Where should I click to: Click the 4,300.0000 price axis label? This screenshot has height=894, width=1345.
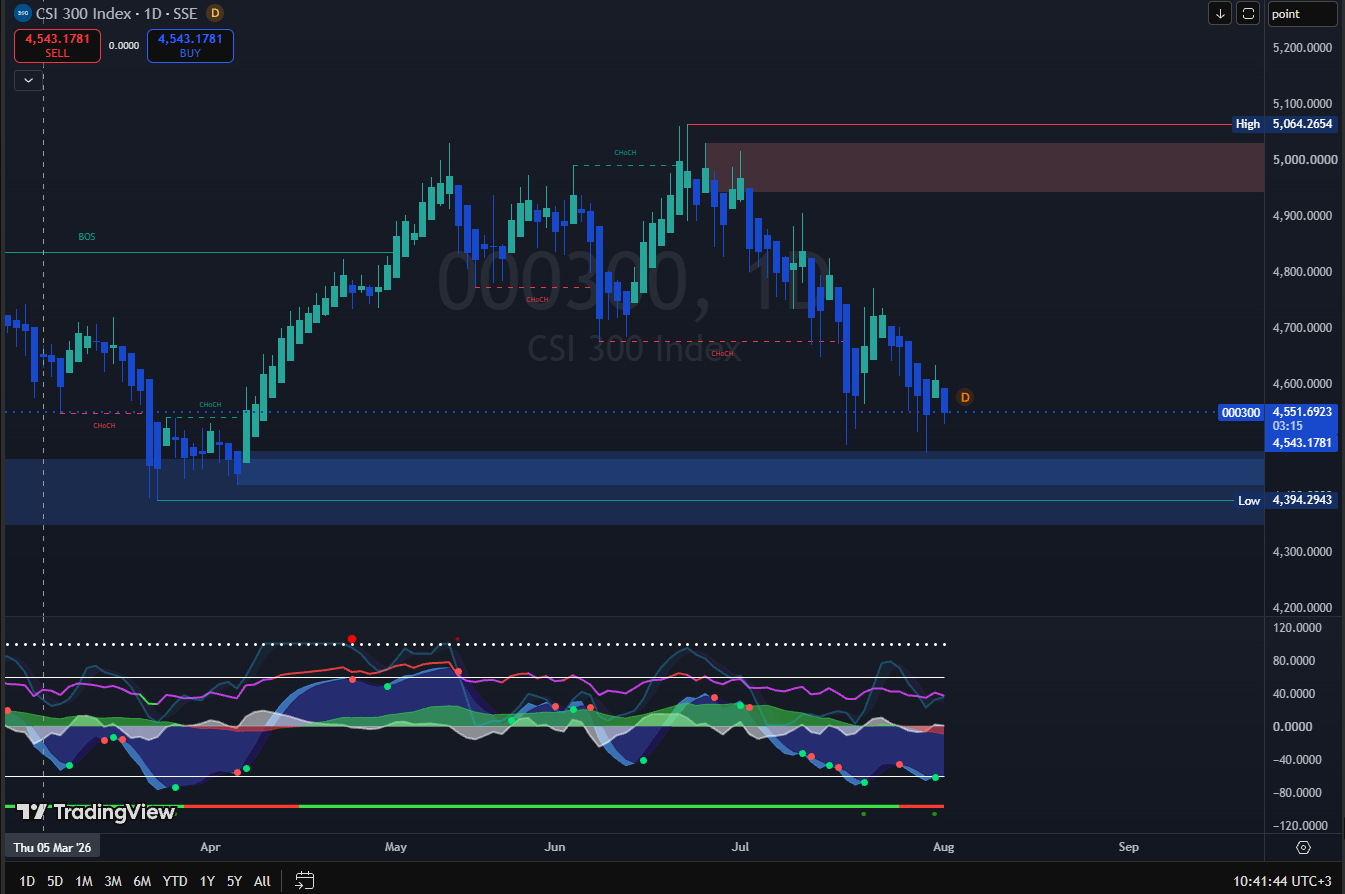point(1302,552)
